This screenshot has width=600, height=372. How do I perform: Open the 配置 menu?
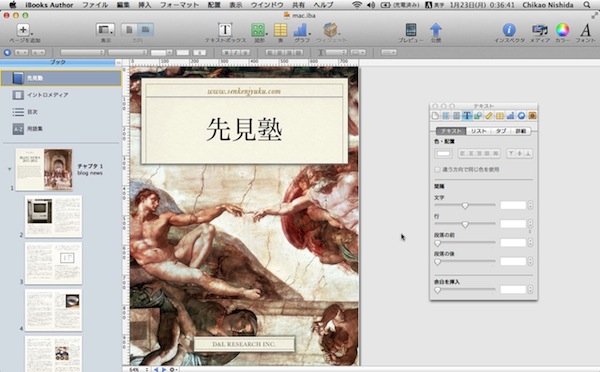click(x=214, y=5)
